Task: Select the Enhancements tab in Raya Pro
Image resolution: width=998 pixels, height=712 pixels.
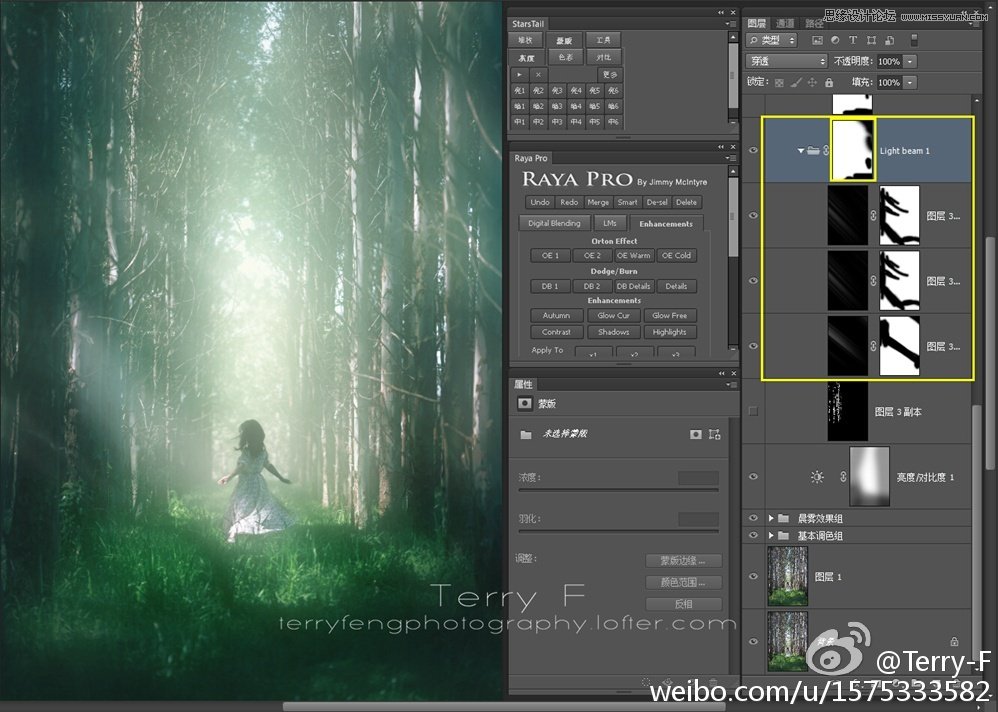Action: point(666,223)
